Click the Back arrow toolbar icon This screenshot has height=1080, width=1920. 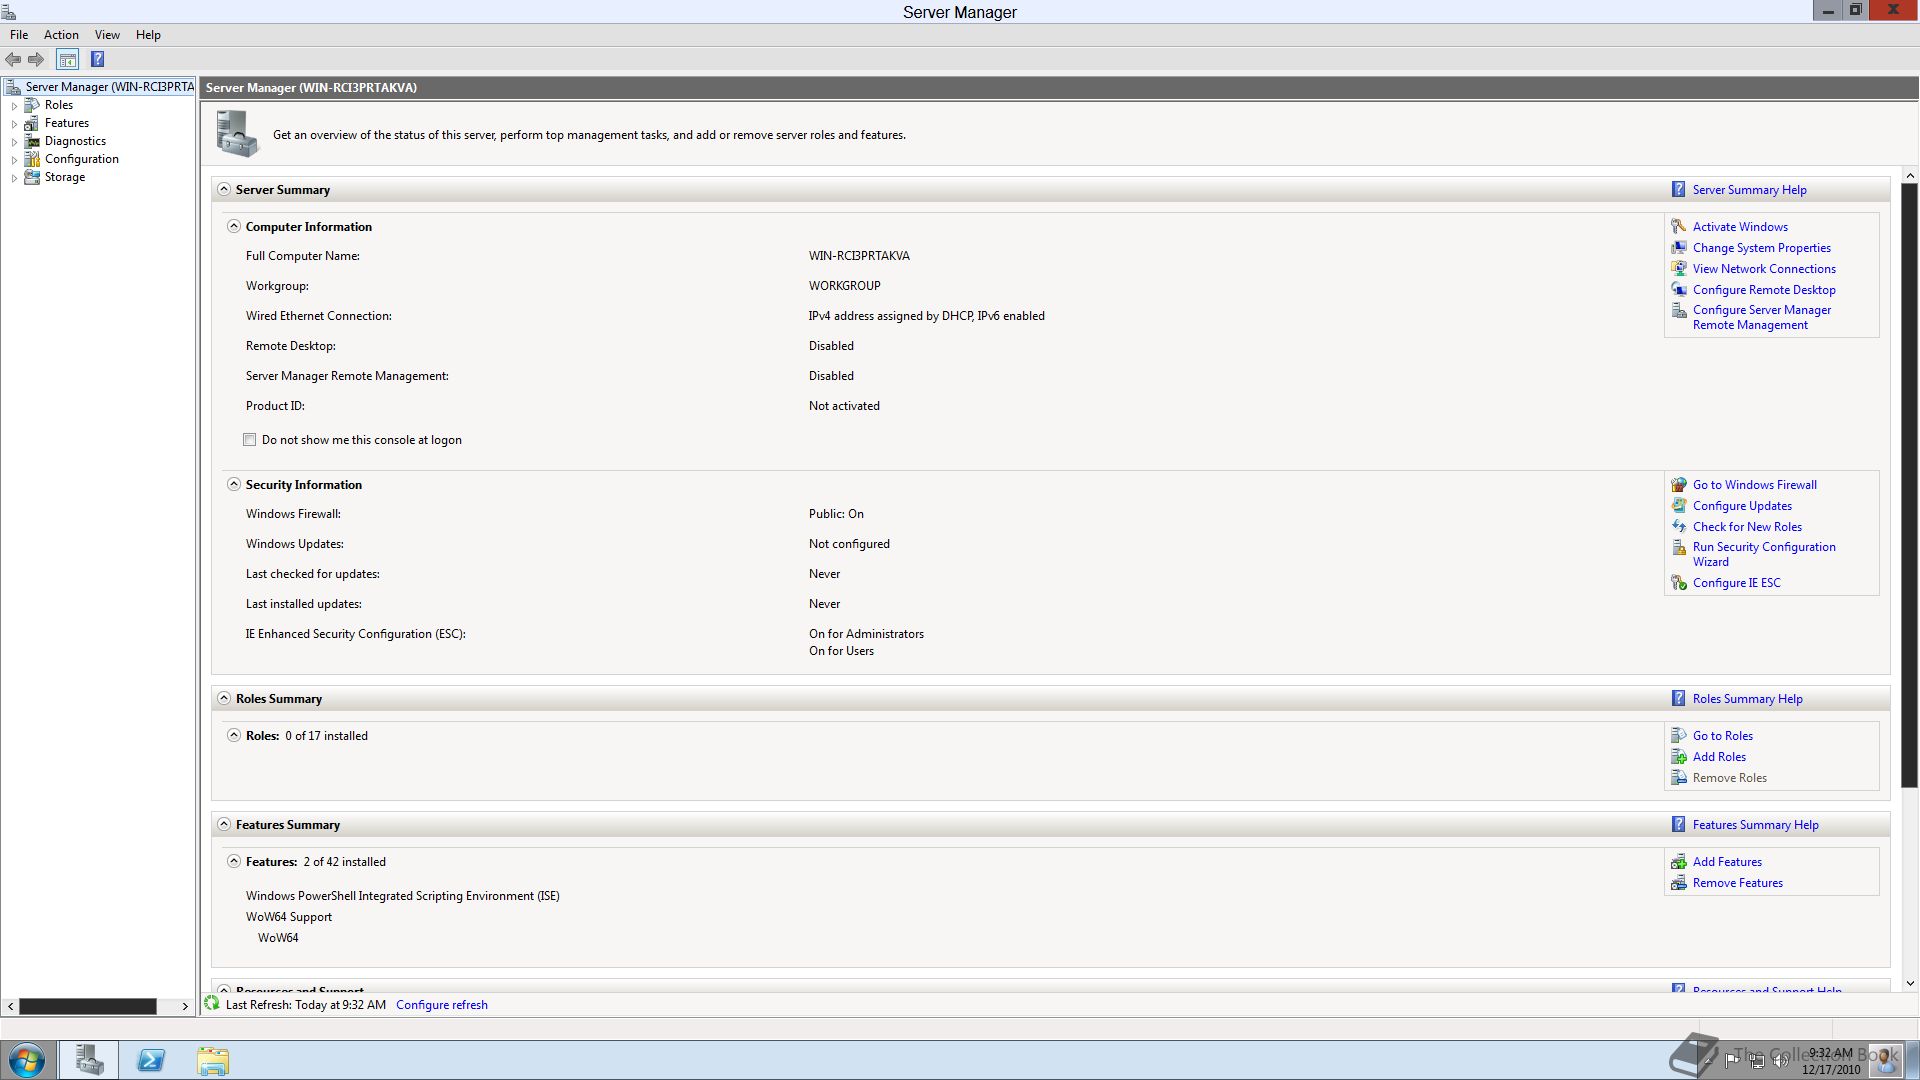pyautogui.click(x=13, y=60)
